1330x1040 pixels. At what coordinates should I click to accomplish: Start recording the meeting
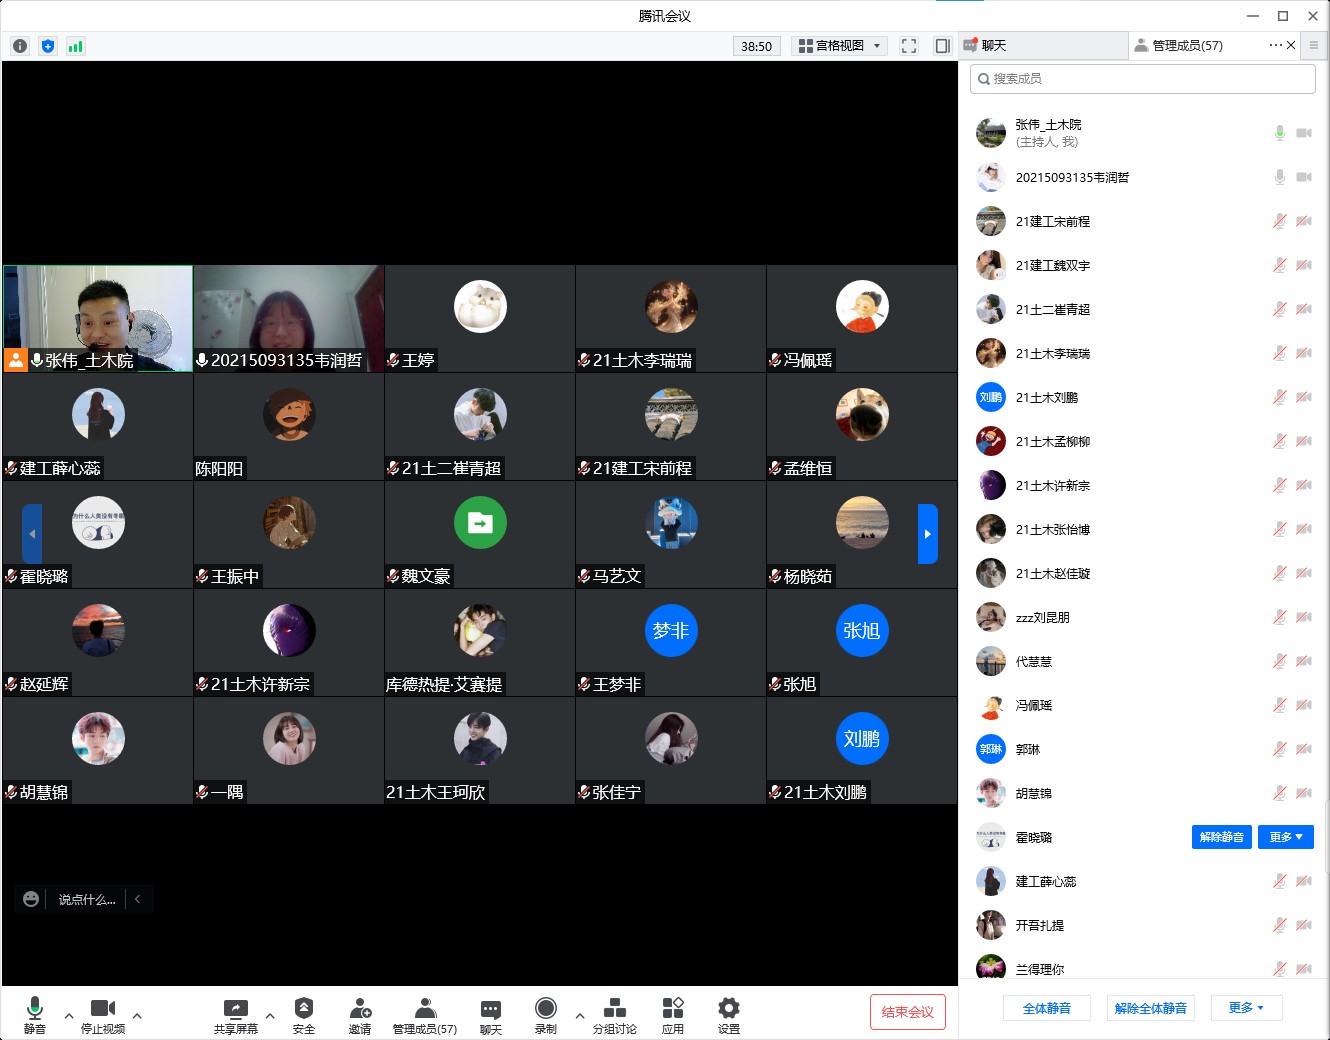pos(545,1014)
